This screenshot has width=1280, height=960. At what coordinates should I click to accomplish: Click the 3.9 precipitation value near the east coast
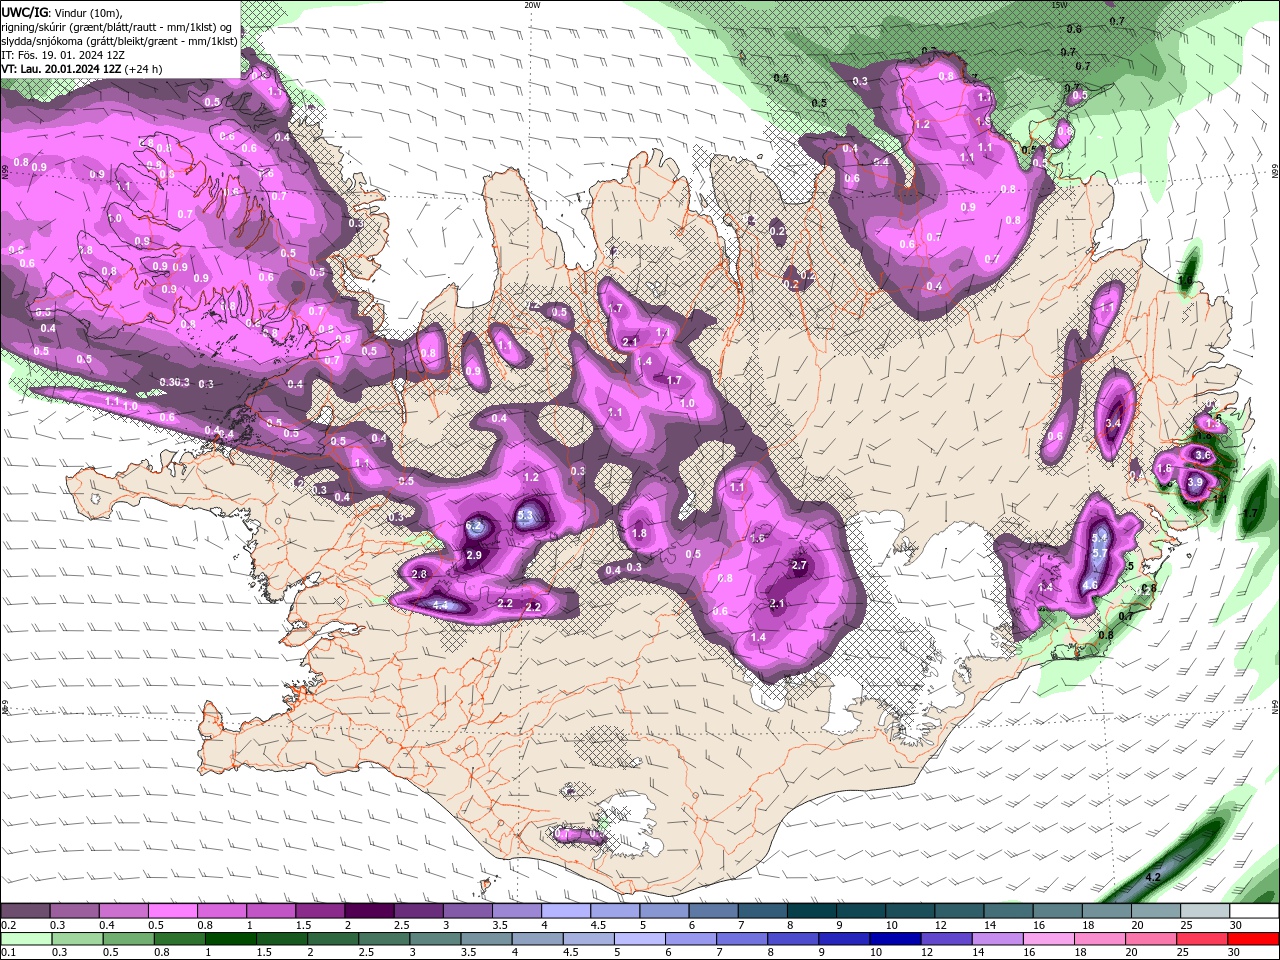point(1195,482)
